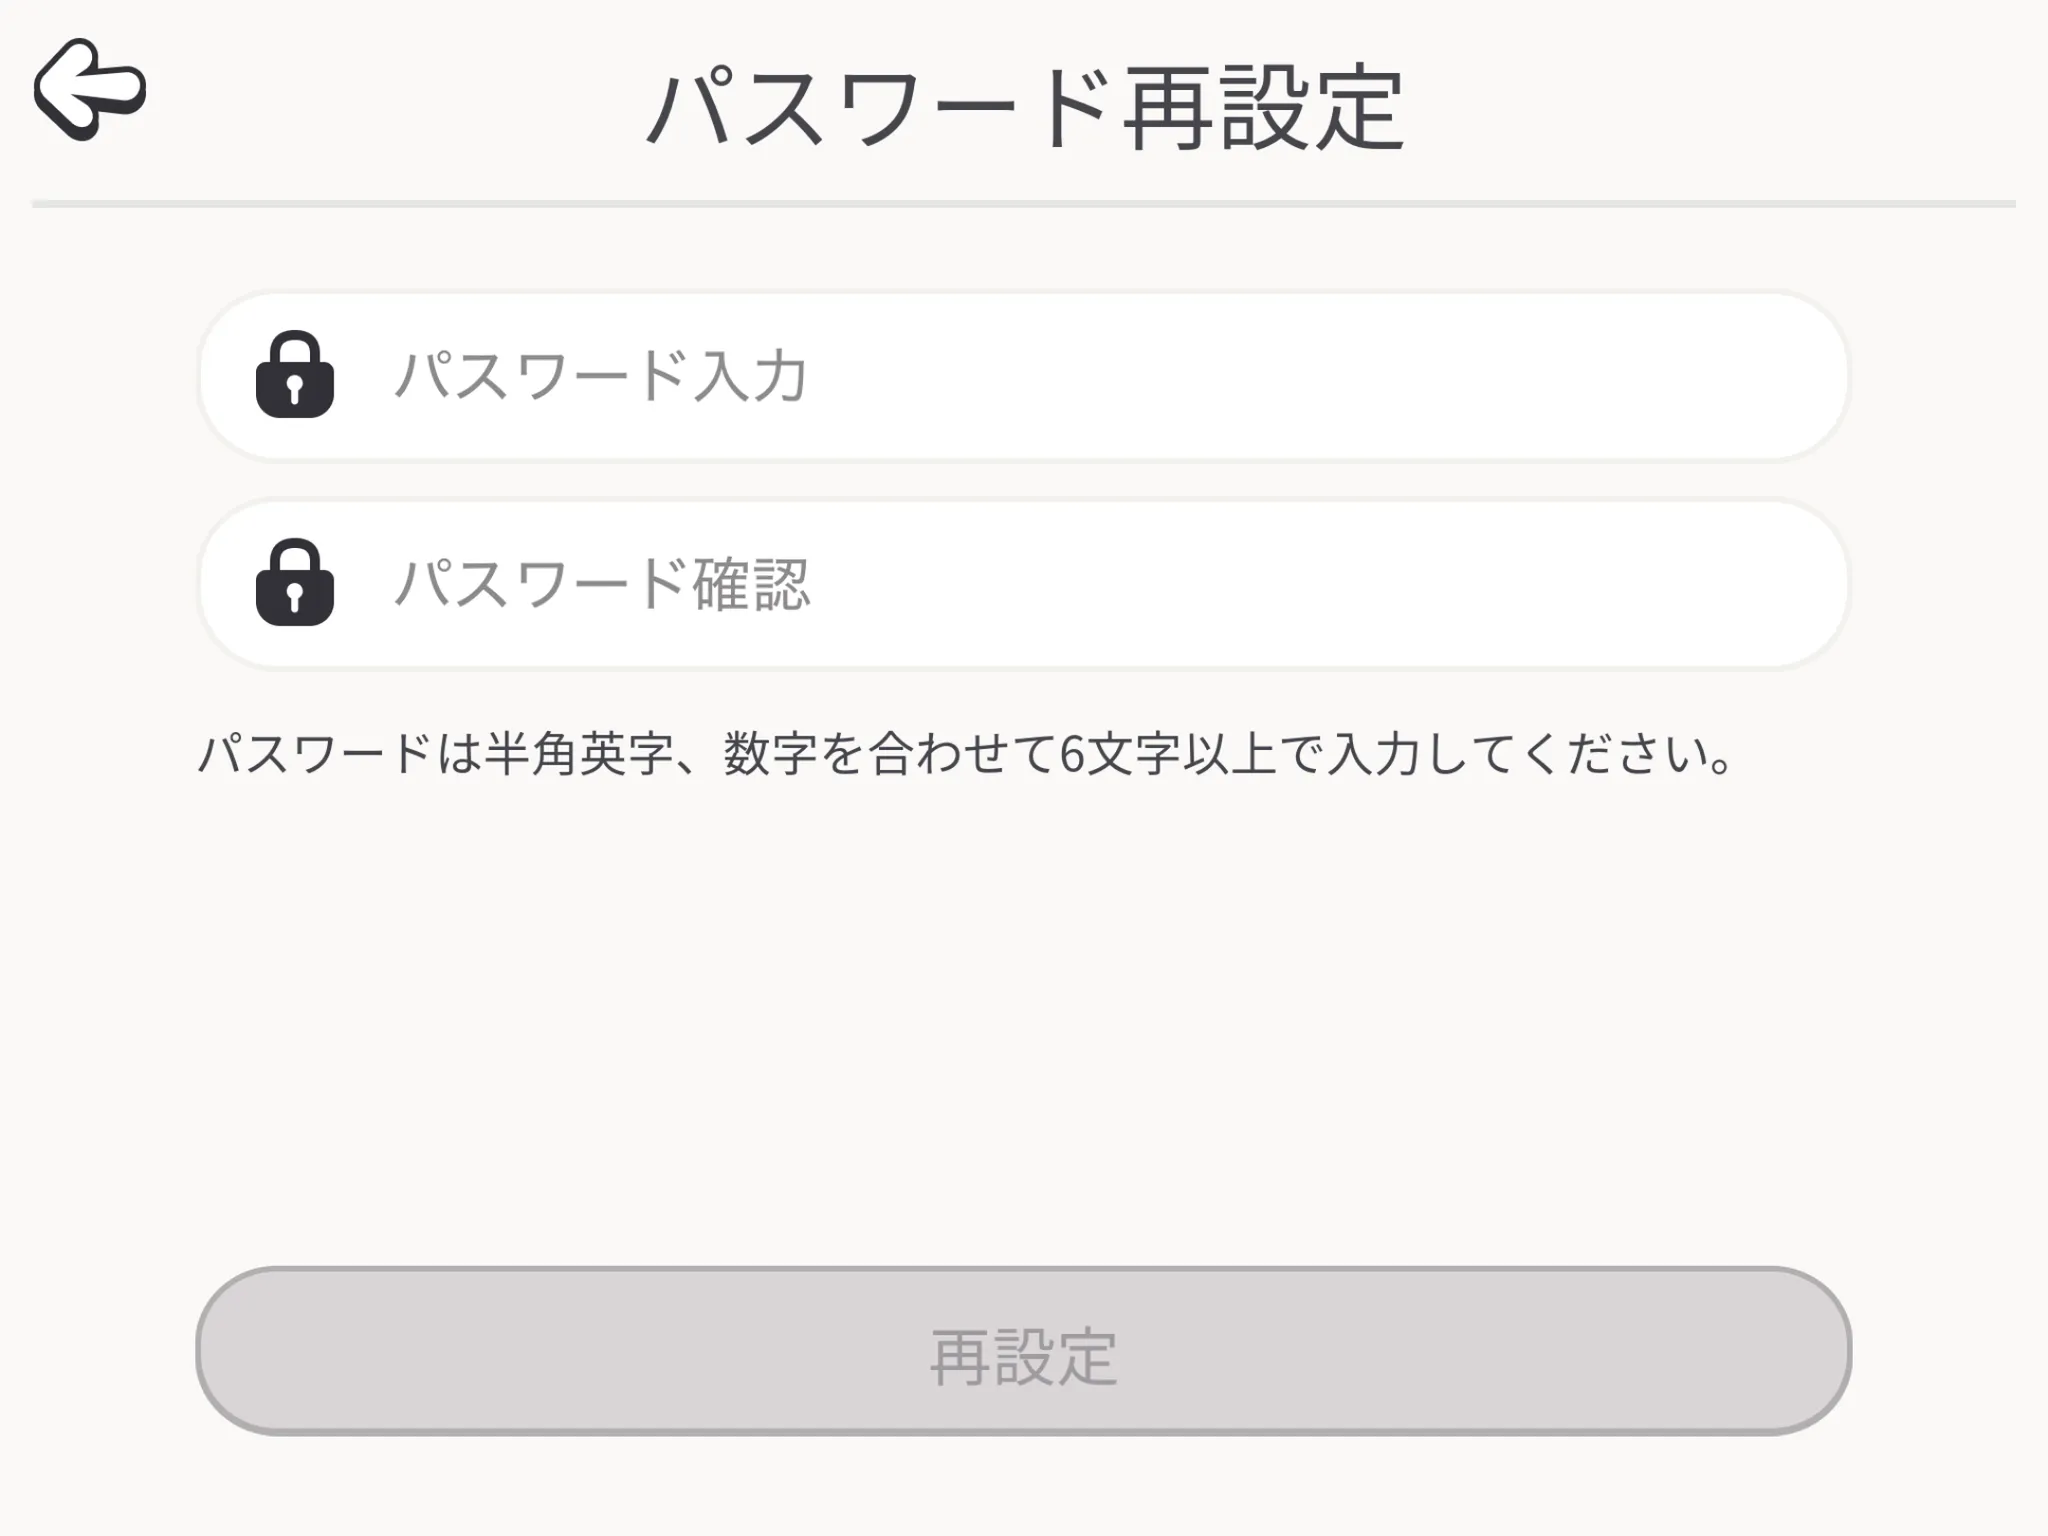
Task: Focus the パスワード入力 text field
Action: [1023, 376]
